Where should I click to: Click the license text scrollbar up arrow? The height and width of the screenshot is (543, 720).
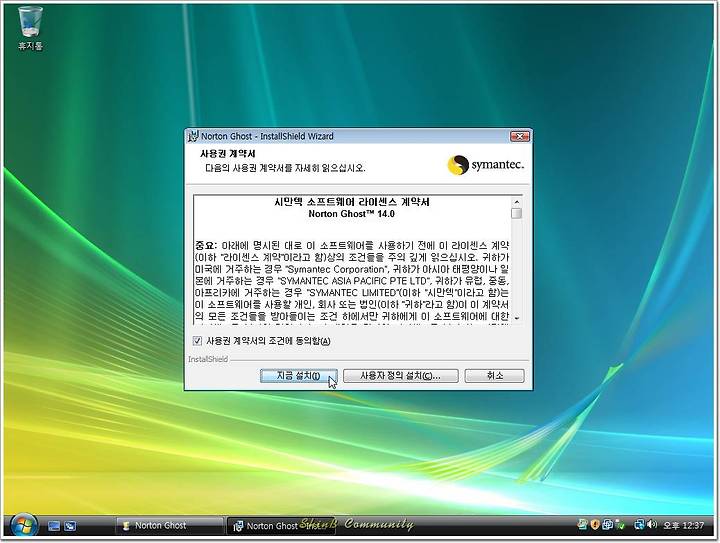(517, 202)
